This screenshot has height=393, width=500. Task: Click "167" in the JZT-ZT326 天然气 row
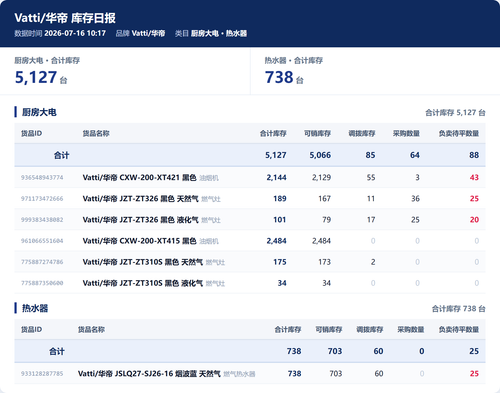[324, 199]
